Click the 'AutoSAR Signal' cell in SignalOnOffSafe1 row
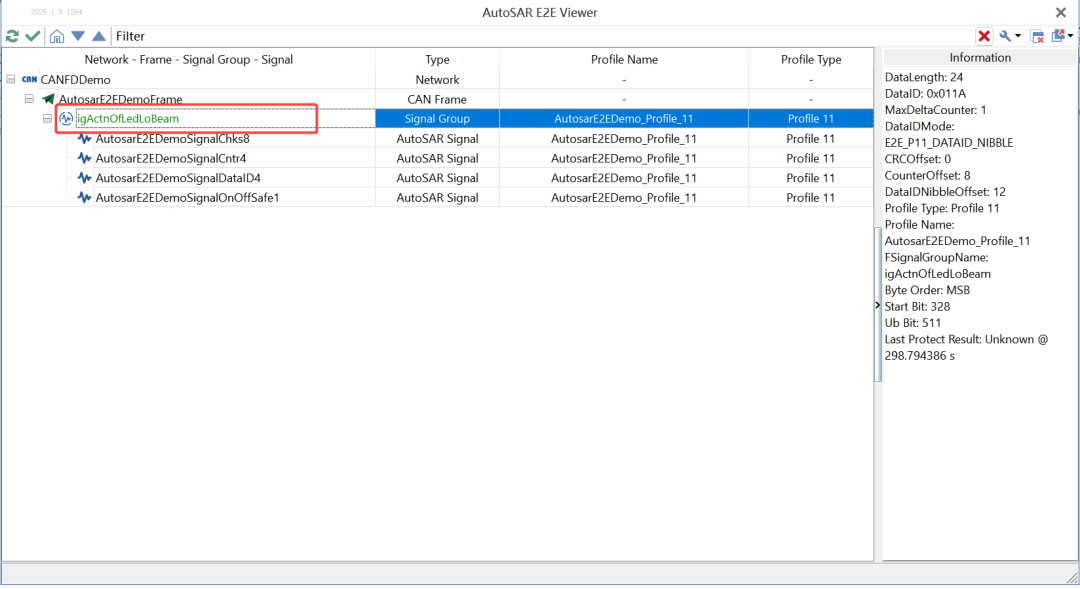Screen dimensions: 1080x589 [437, 198]
